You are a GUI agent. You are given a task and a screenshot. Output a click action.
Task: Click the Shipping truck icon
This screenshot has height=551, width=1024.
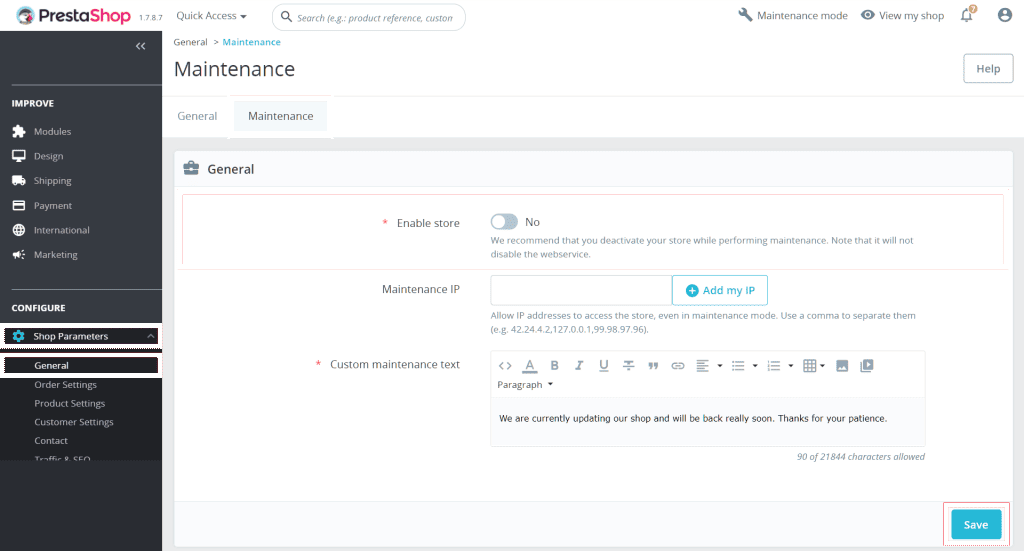tap(19, 181)
